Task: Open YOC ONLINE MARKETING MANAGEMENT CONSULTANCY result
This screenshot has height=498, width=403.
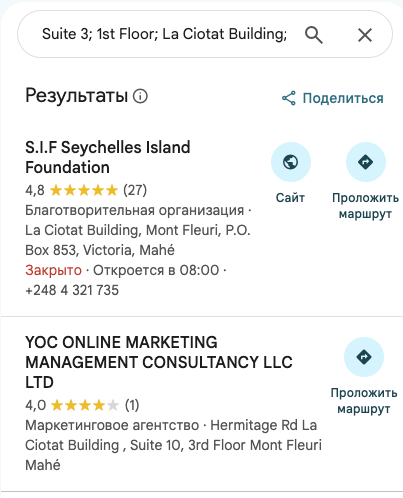Action: click(159, 362)
